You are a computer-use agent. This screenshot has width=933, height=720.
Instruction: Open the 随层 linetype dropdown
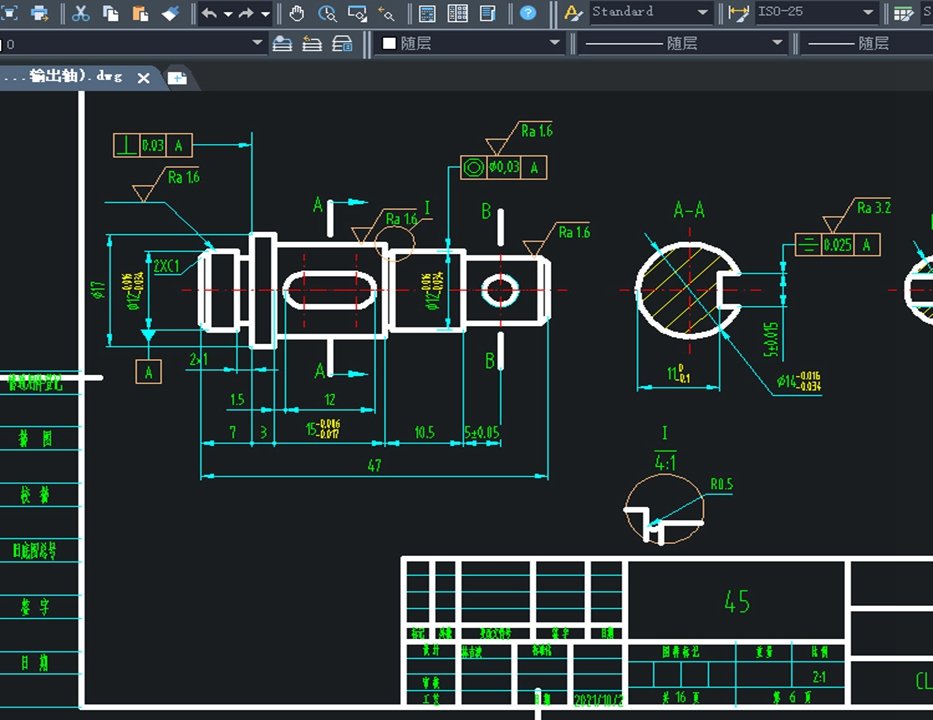(682, 43)
